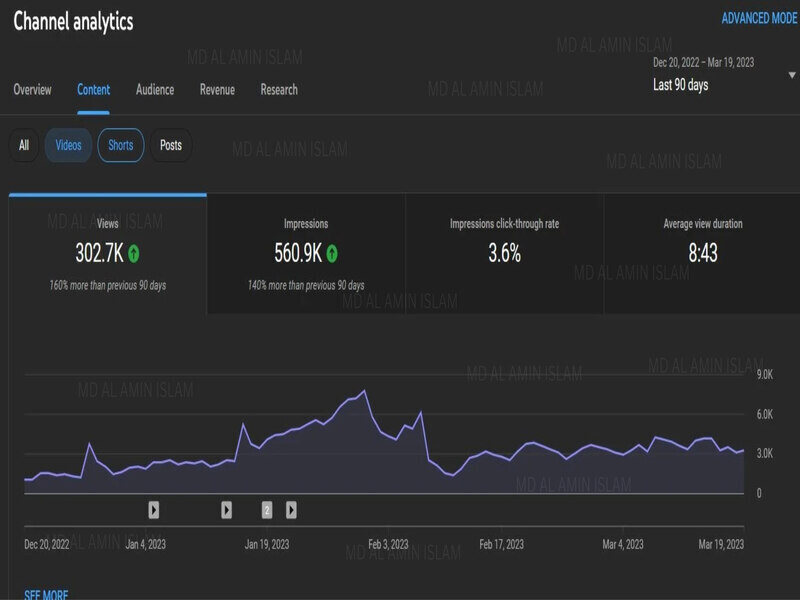The image size is (800, 600).
Task: Click the 560.9K impressions value
Action: [298, 253]
